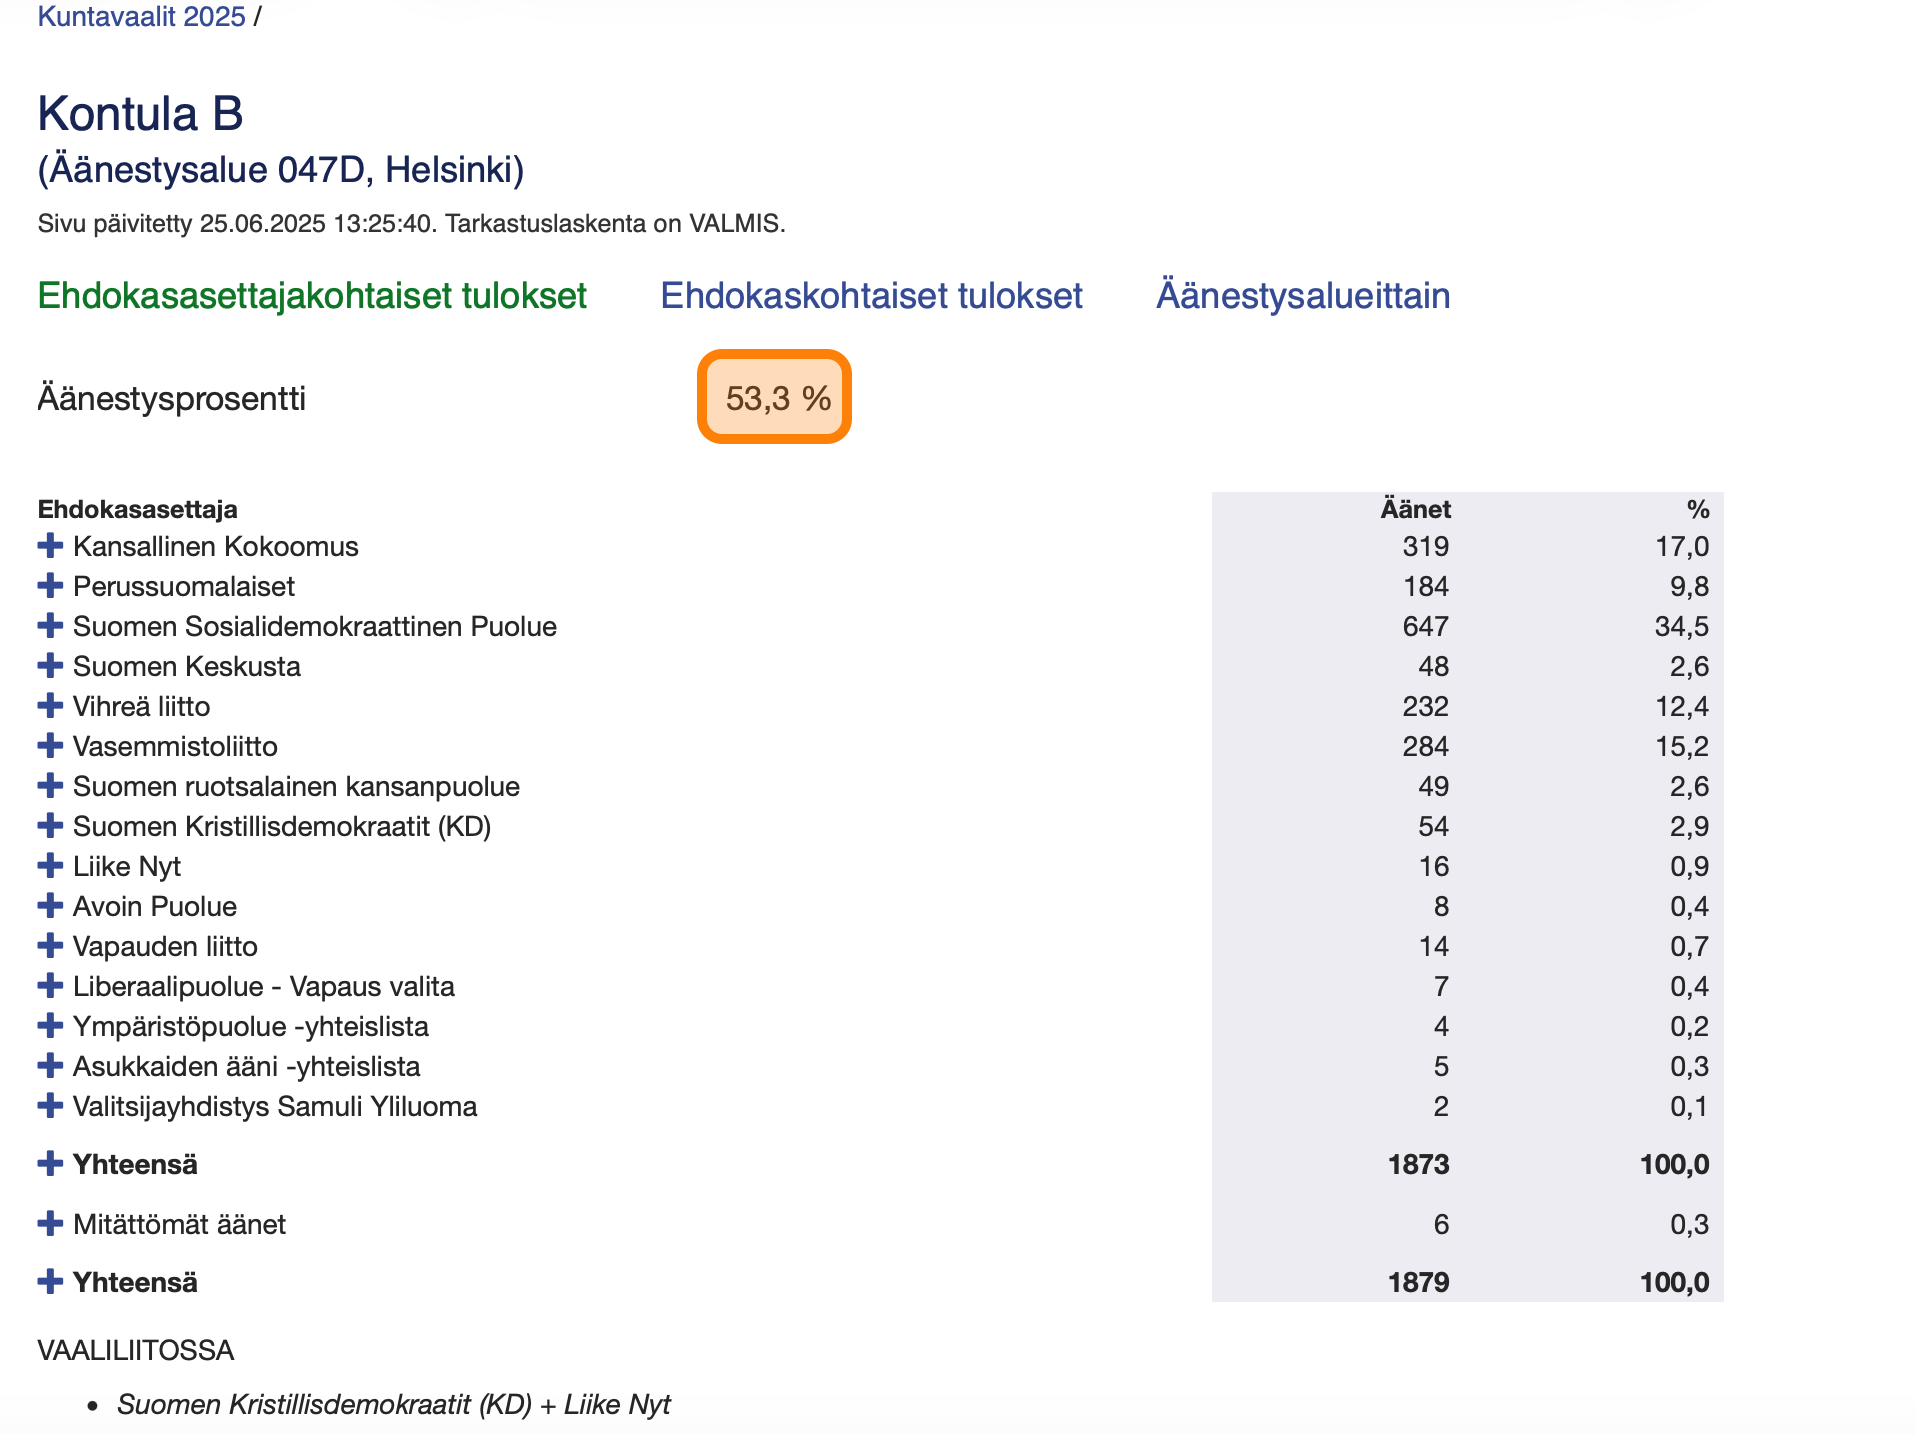Image resolution: width=1916 pixels, height=1434 pixels.
Task: Click plus icon for Liike Nyt
Action: pos(50,866)
